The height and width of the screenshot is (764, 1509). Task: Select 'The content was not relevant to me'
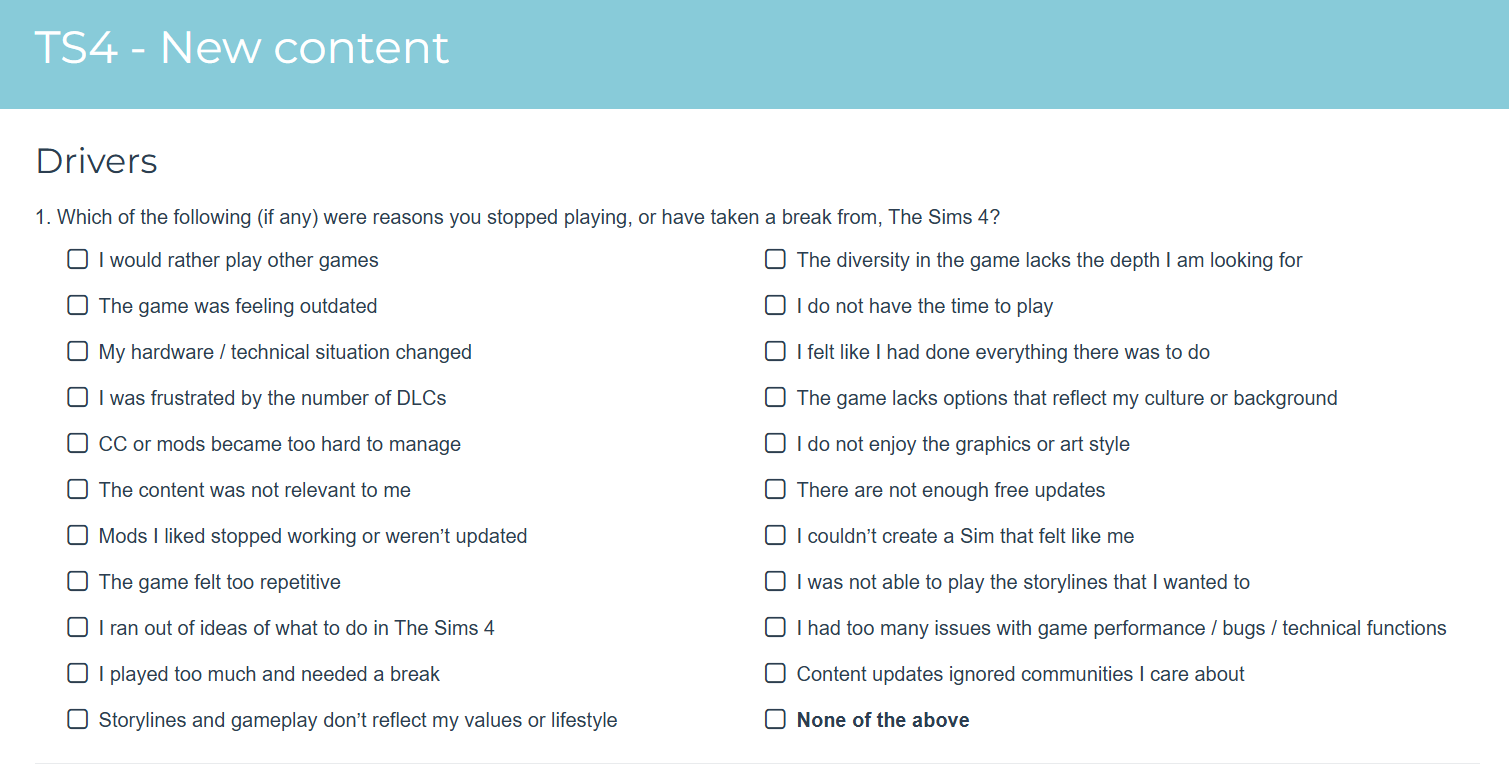tap(77, 490)
